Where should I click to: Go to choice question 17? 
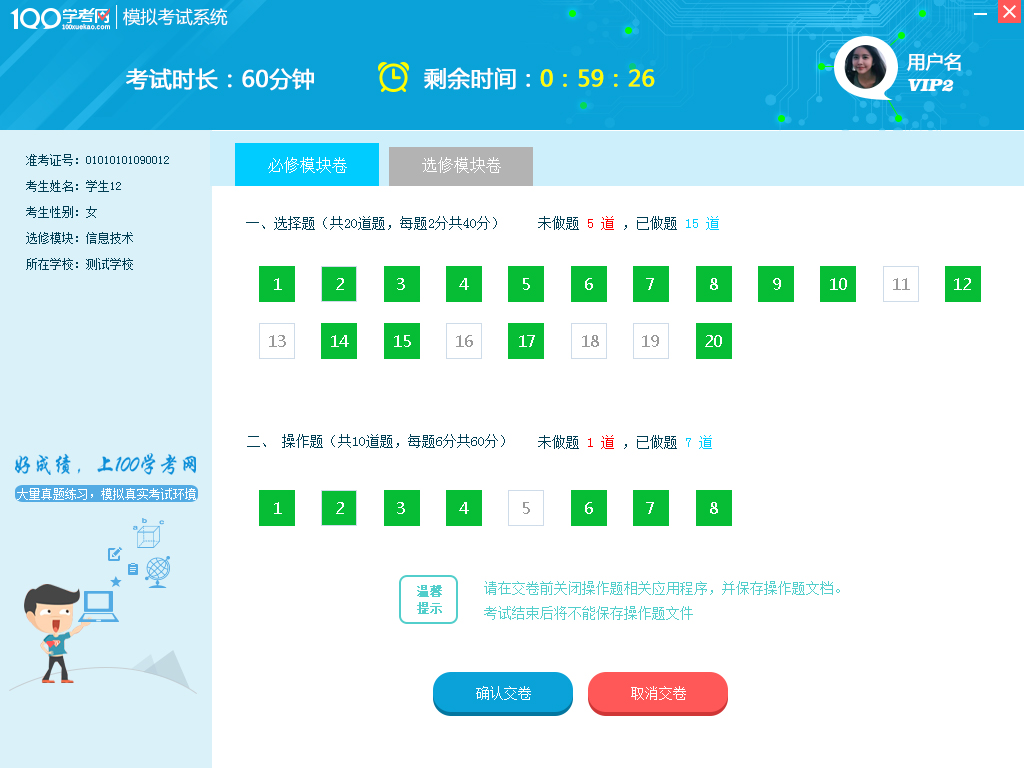pyautogui.click(x=526, y=341)
